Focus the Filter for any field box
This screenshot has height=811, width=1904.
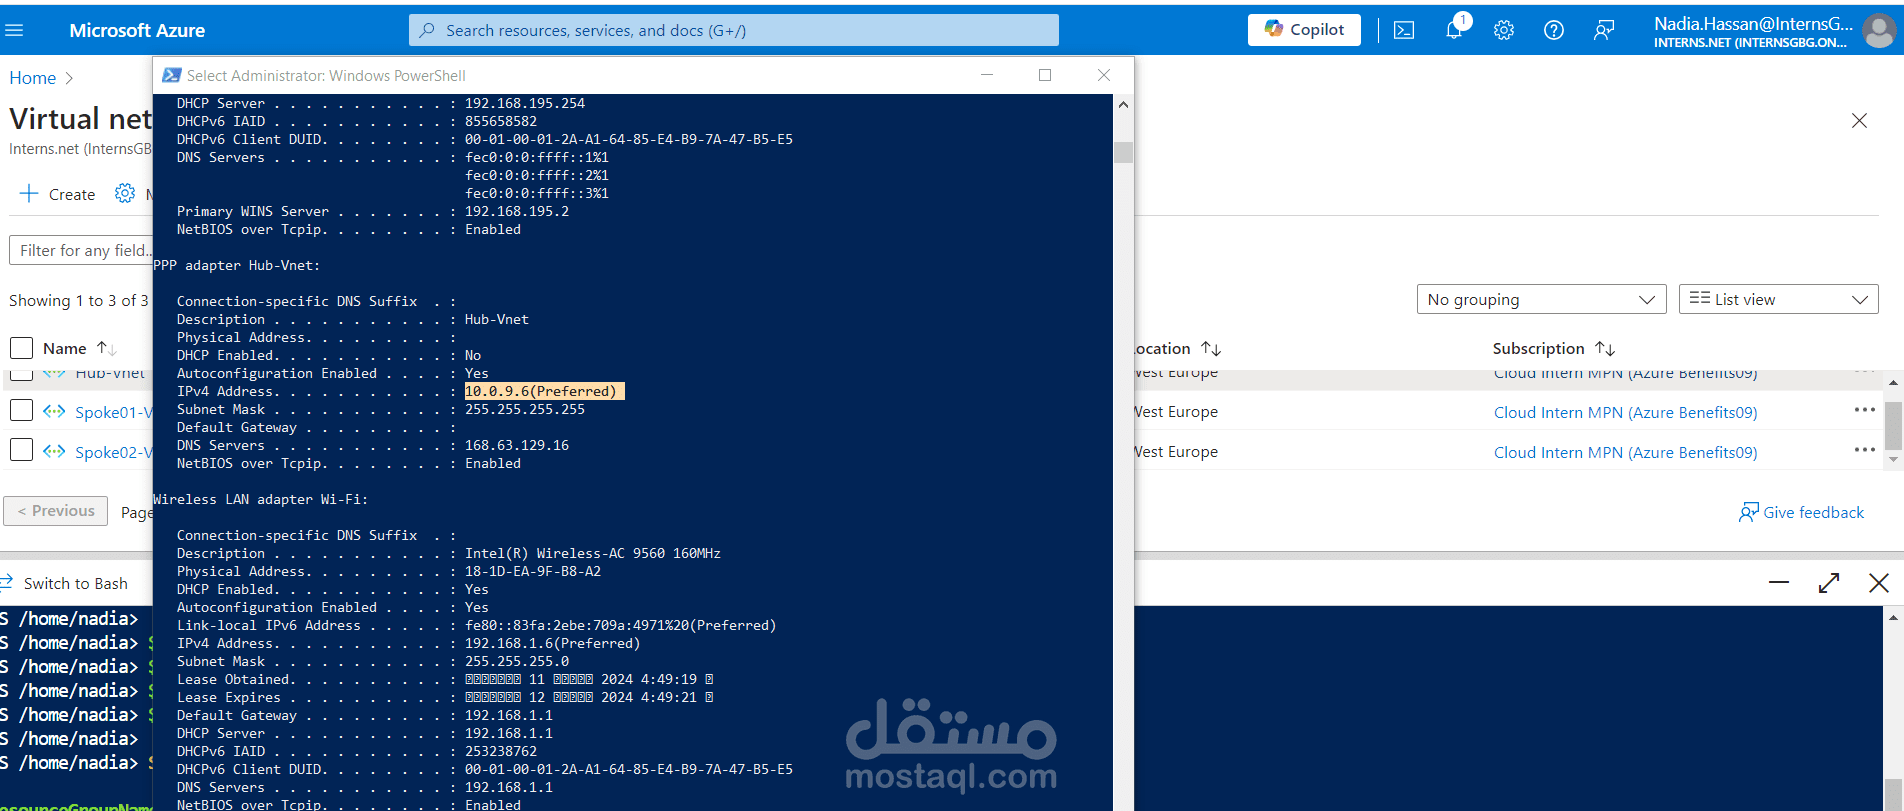(81, 250)
